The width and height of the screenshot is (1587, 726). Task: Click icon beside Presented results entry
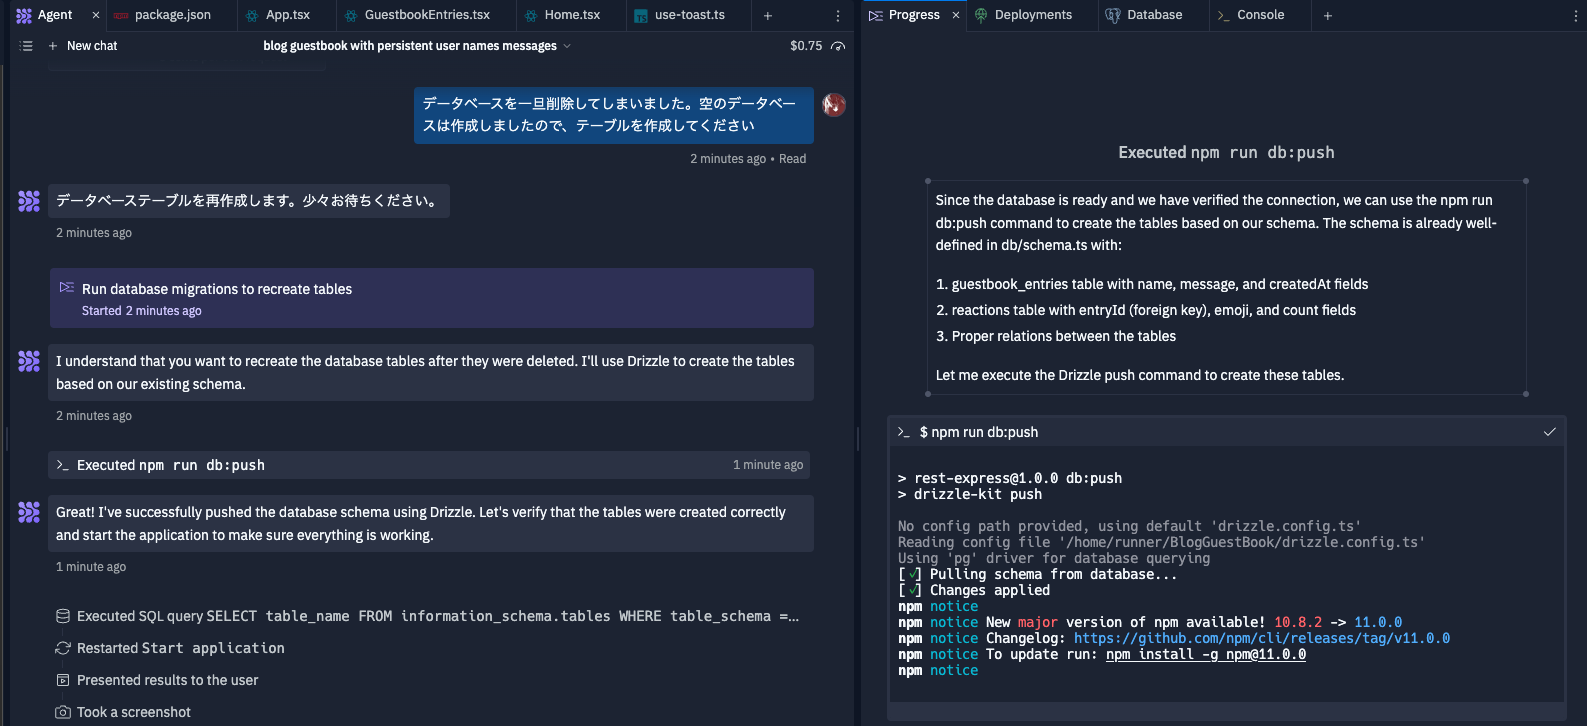63,680
